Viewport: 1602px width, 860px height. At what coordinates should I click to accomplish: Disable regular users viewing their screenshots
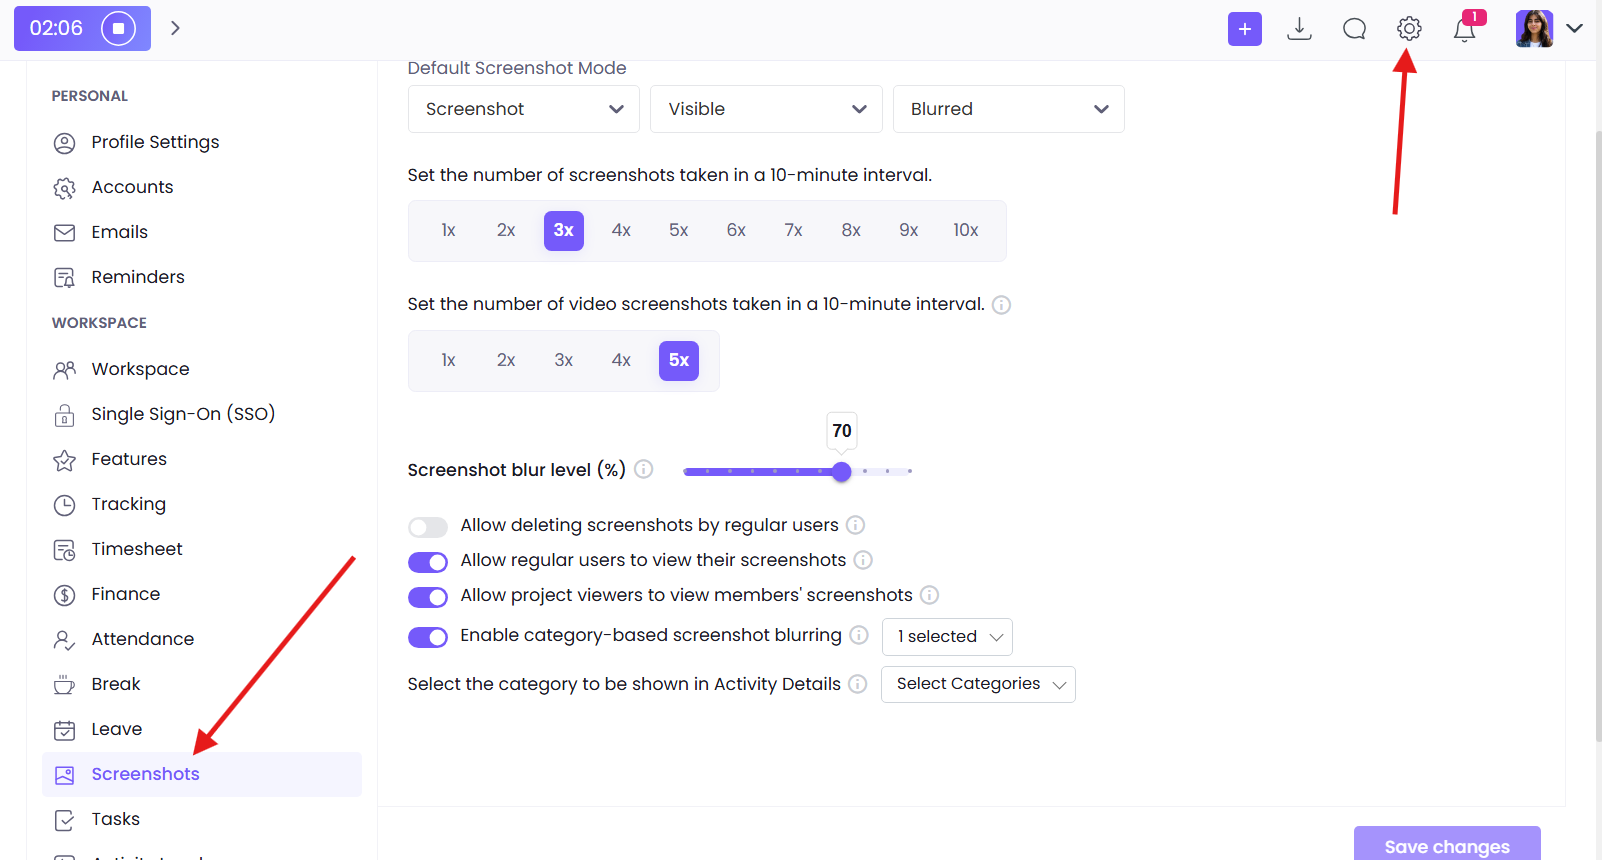point(428,562)
